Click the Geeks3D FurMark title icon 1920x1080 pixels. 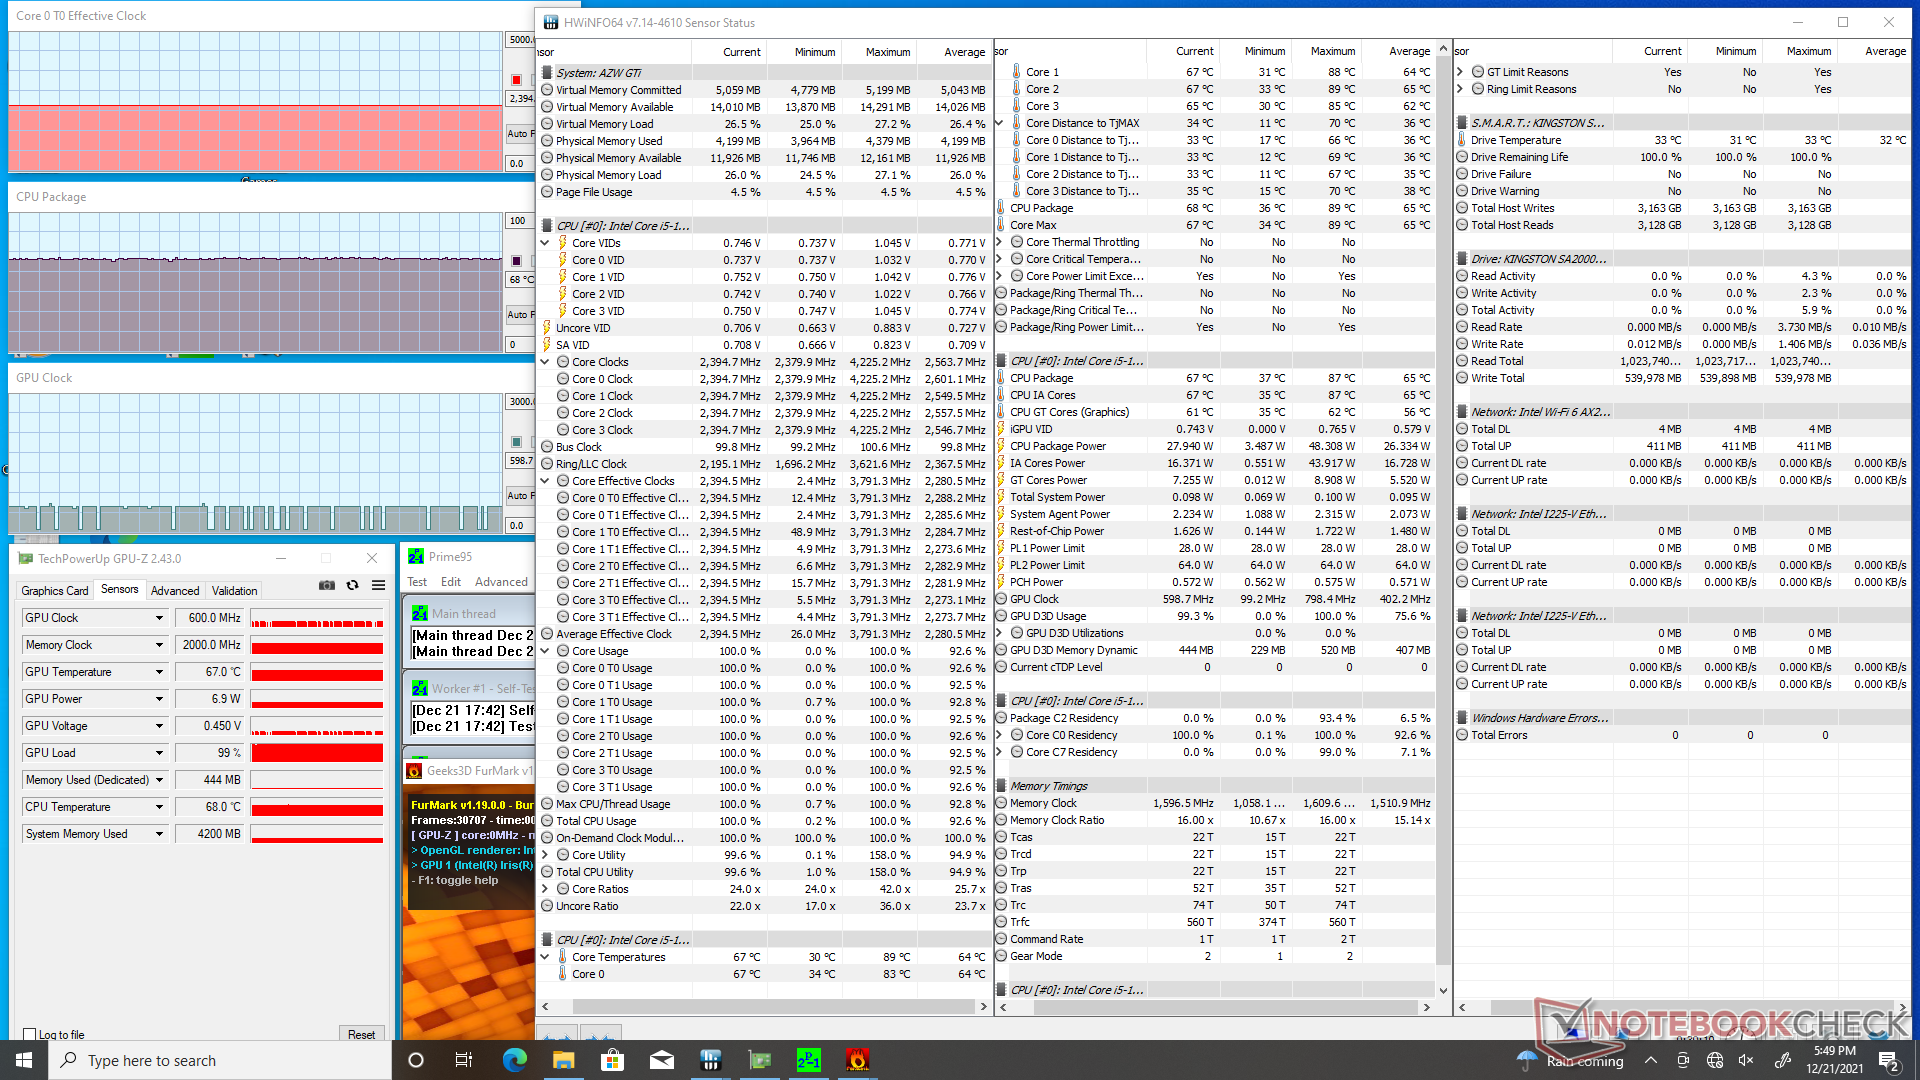[x=414, y=771]
